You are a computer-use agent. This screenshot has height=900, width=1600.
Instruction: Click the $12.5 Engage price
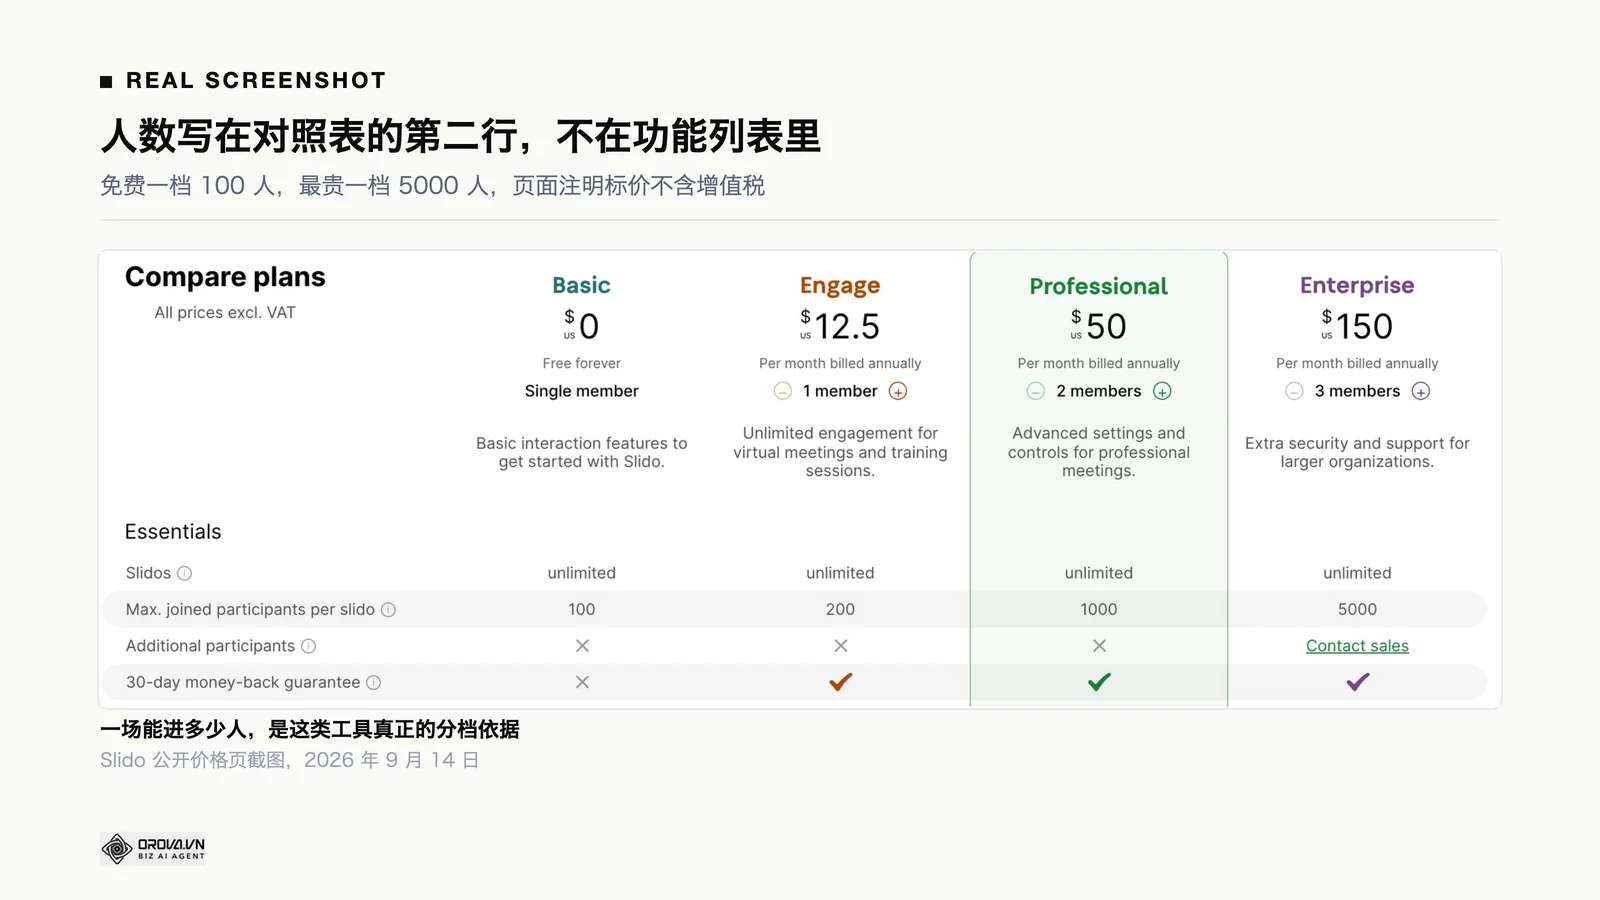(840, 326)
